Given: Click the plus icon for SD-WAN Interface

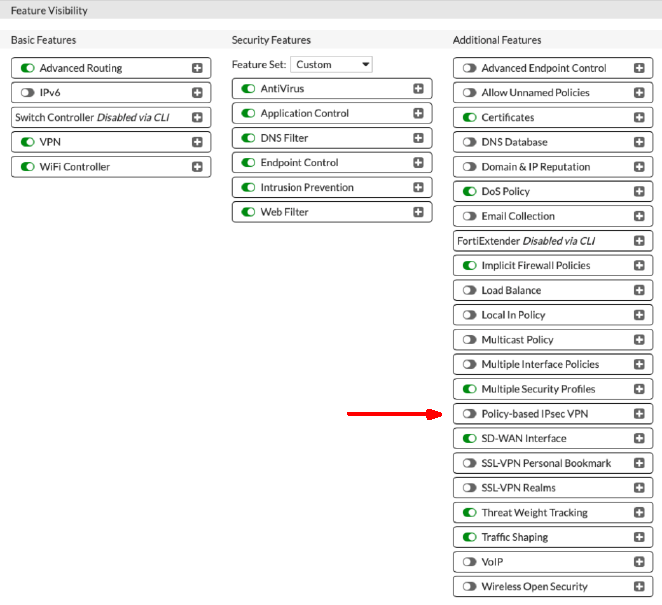Looking at the screenshot, I should 639,439.
